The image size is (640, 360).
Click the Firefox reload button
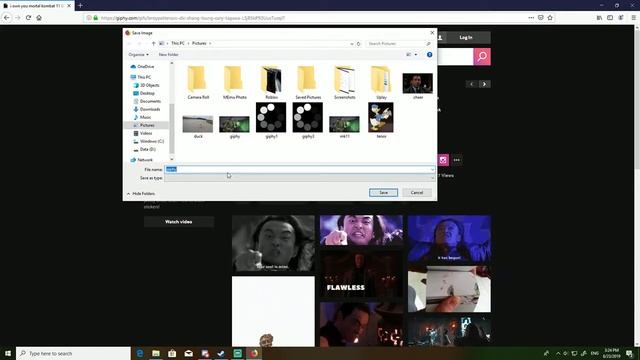click(x=28, y=18)
